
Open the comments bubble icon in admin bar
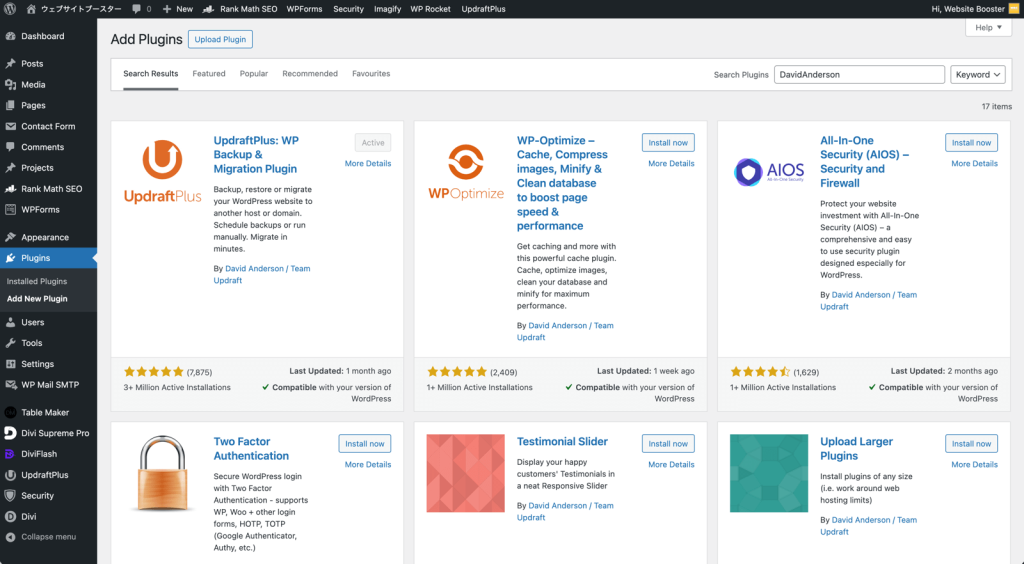(136, 9)
